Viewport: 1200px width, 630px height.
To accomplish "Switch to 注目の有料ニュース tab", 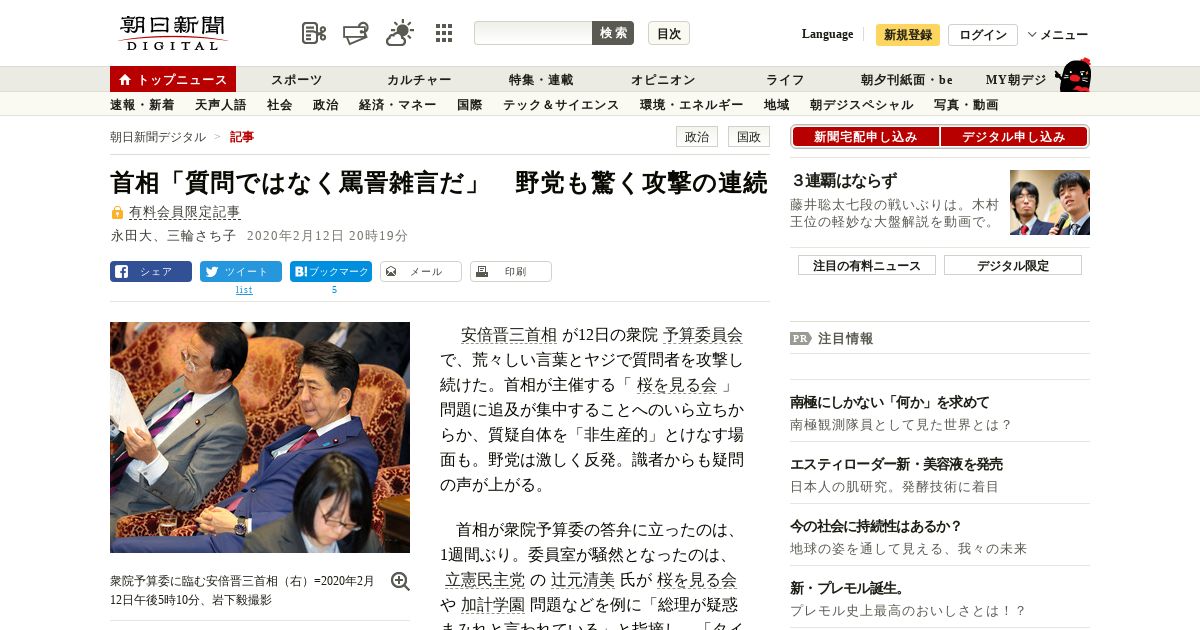I will [867, 265].
